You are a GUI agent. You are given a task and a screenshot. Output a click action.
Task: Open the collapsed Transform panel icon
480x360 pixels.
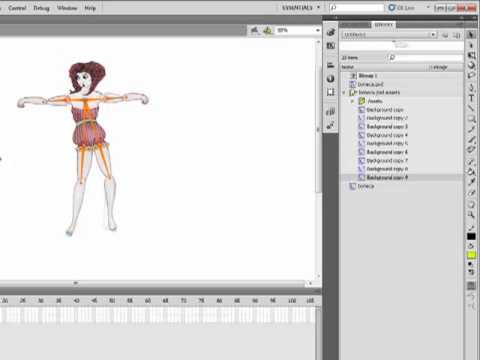click(x=330, y=92)
